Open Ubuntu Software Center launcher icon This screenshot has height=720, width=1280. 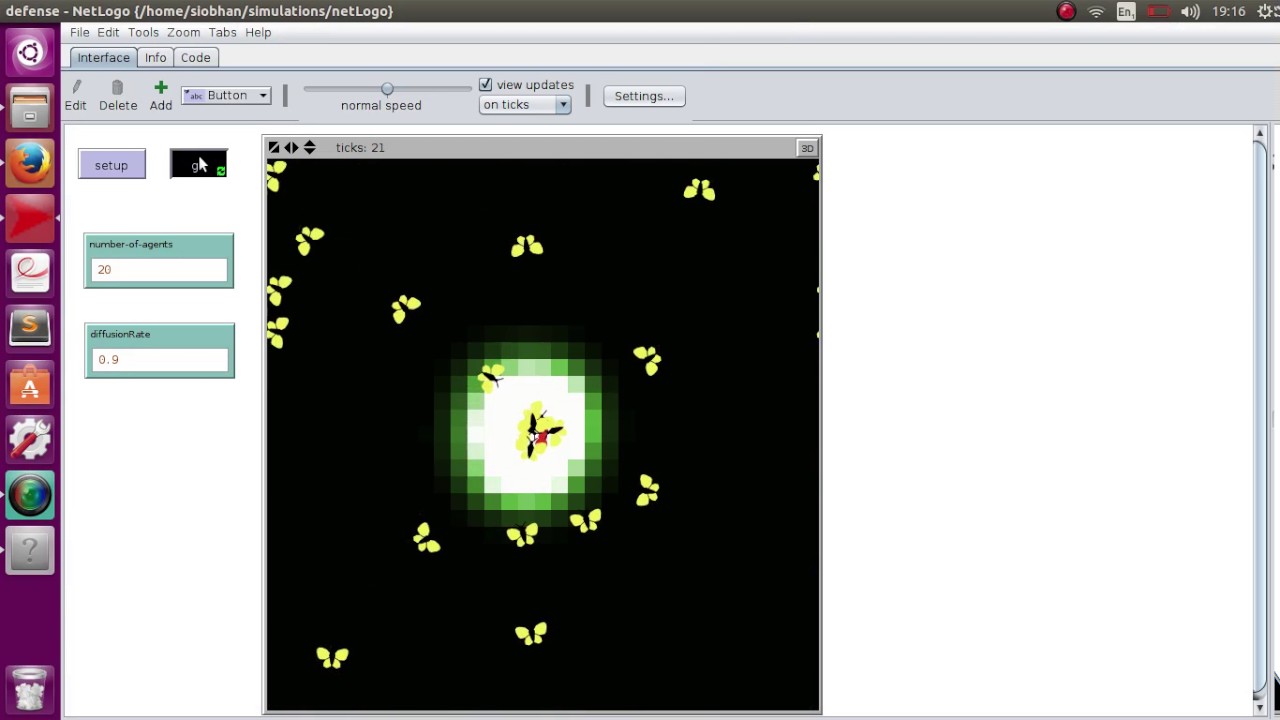tap(30, 385)
